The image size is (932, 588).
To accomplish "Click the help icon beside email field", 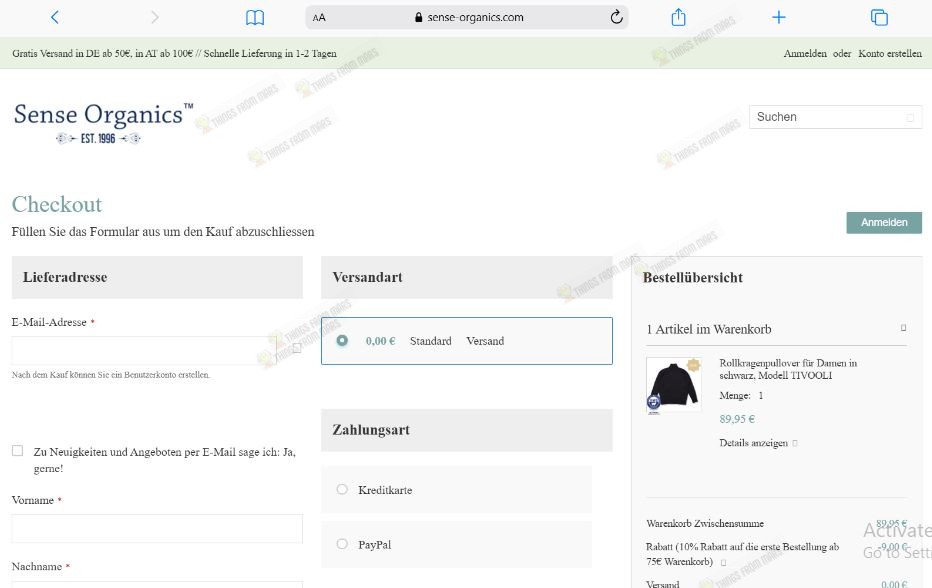I will [x=297, y=348].
